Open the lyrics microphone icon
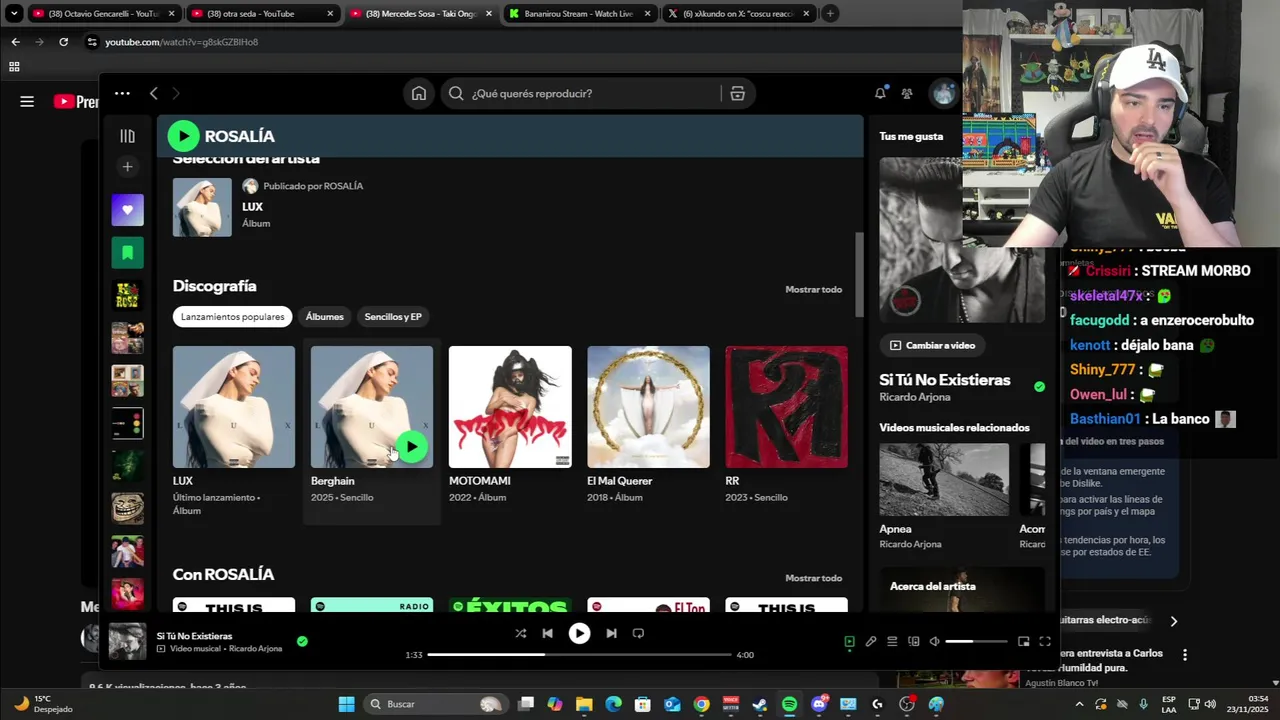The height and width of the screenshot is (720, 1280). click(x=871, y=642)
